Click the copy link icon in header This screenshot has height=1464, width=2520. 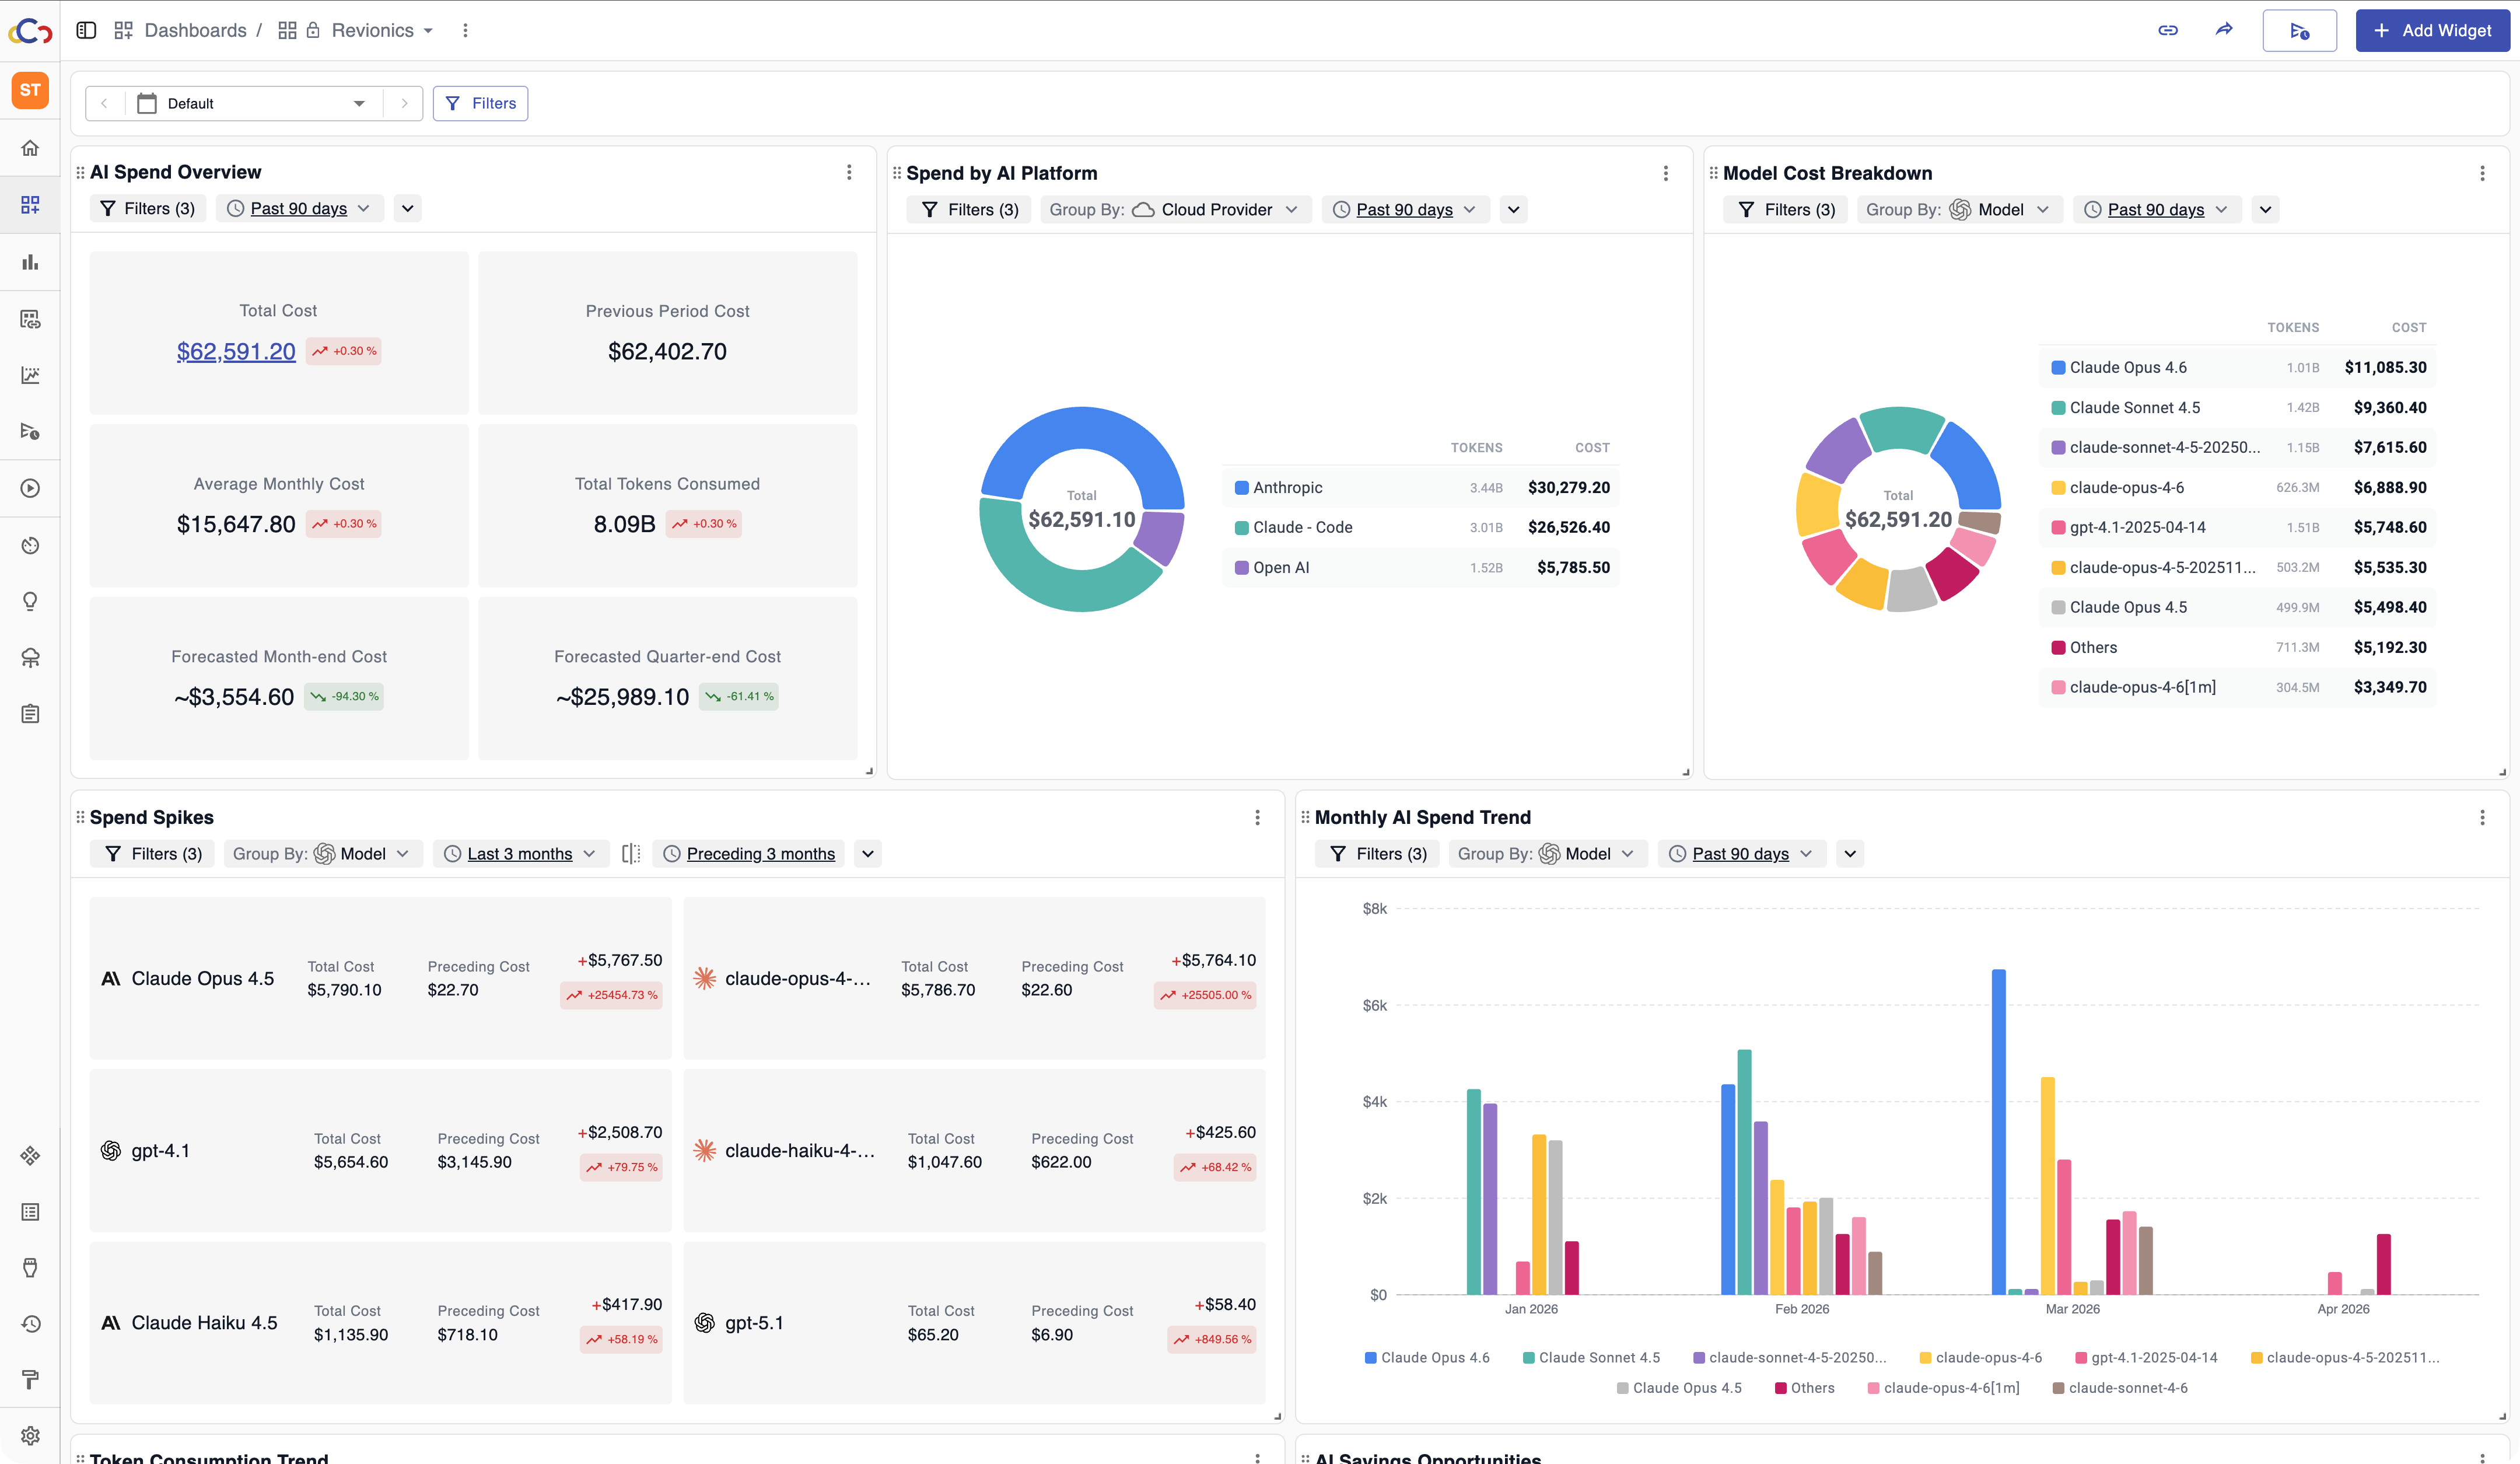[x=2167, y=30]
